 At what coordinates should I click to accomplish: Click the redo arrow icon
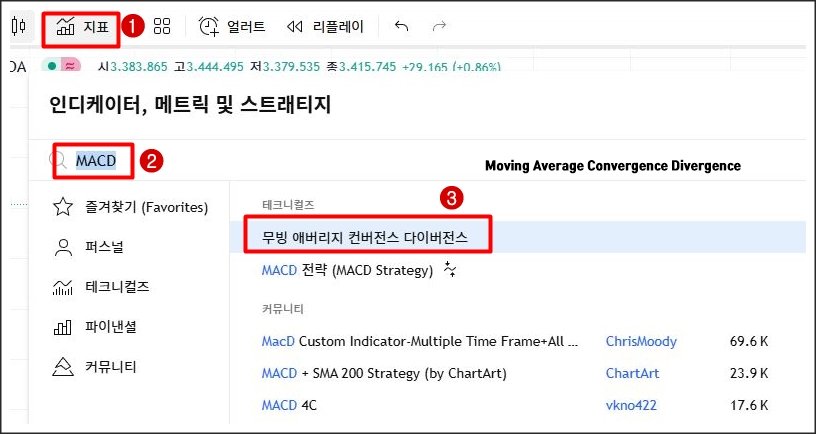pyautogui.click(x=439, y=26)
